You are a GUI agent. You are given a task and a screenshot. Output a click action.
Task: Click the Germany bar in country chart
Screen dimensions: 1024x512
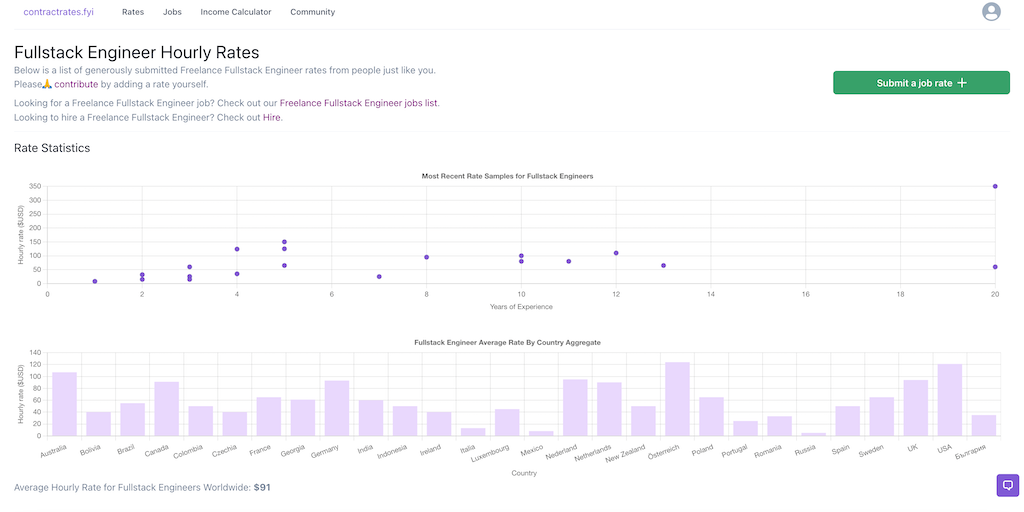coord(337,408)
